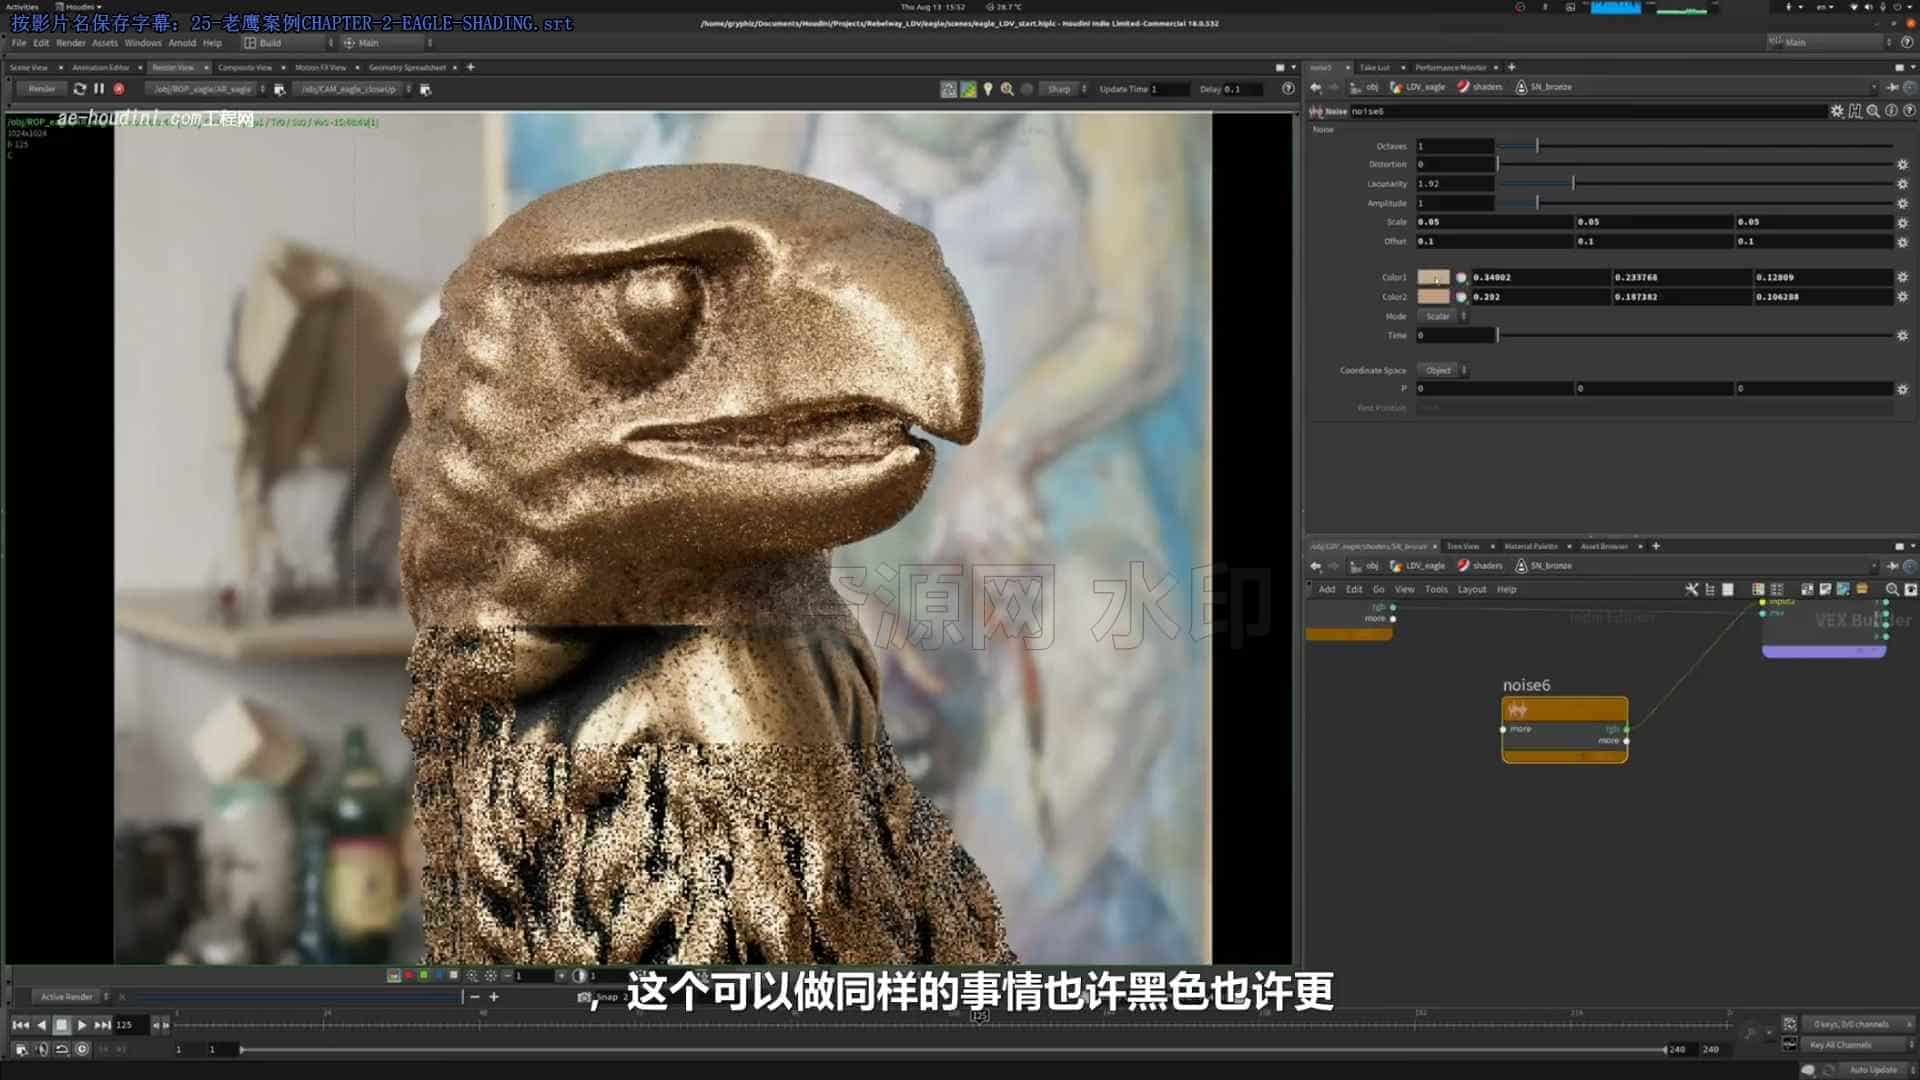Click the parameter pane gear settings icon
The image size is (1920, 1080).
pyautogui.click(x=1837, y=111)
